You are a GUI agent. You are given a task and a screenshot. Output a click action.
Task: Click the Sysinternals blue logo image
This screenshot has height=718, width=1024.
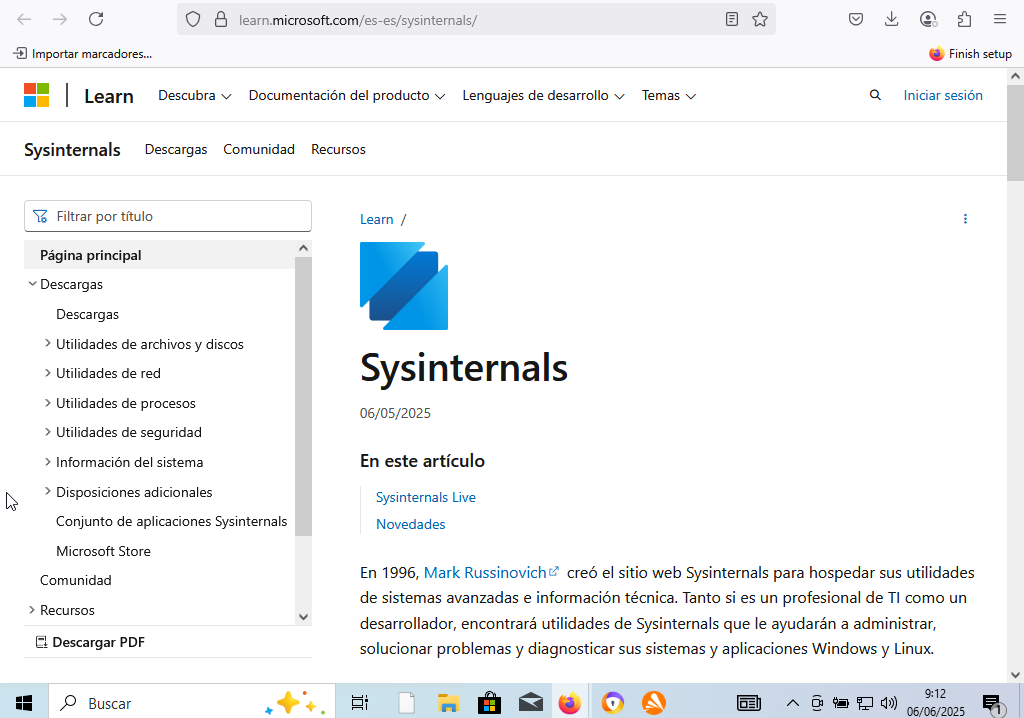click(x=404, y=286)
